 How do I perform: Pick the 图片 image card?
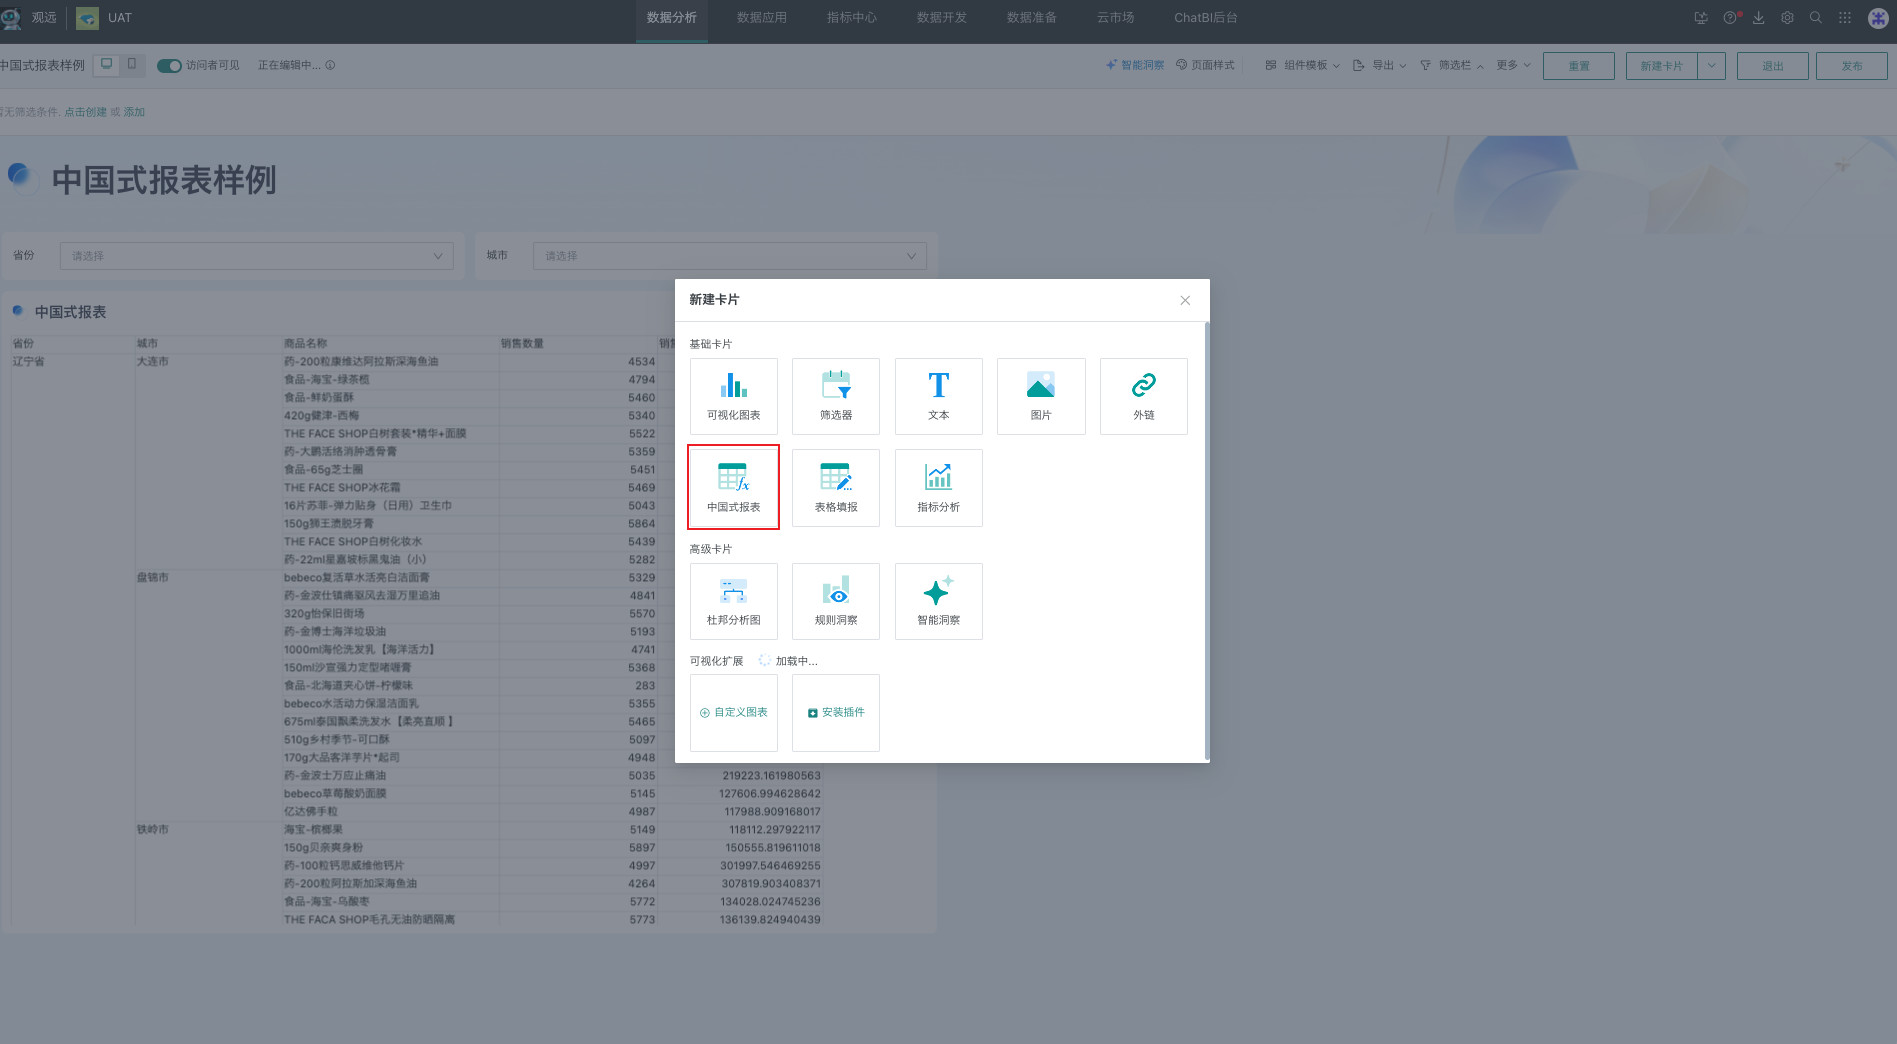click(1040, 396)
